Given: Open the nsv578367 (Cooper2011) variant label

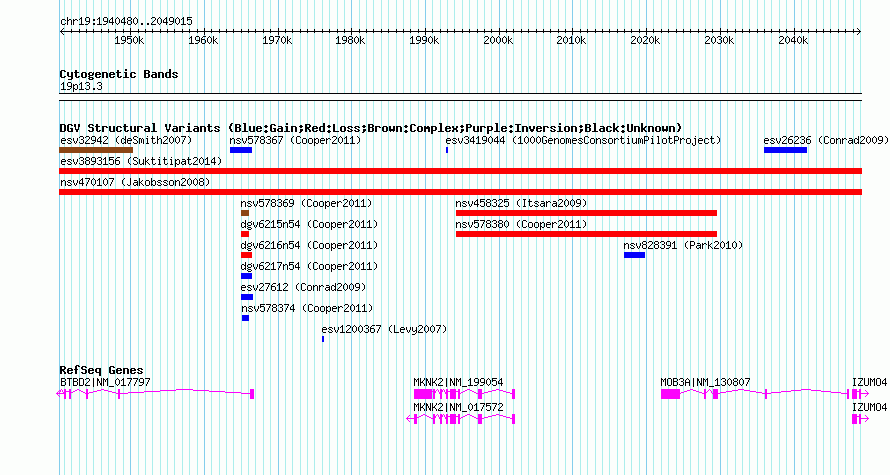Looking at the screenshot, I should pyautogui.click(x=295, y=141).
